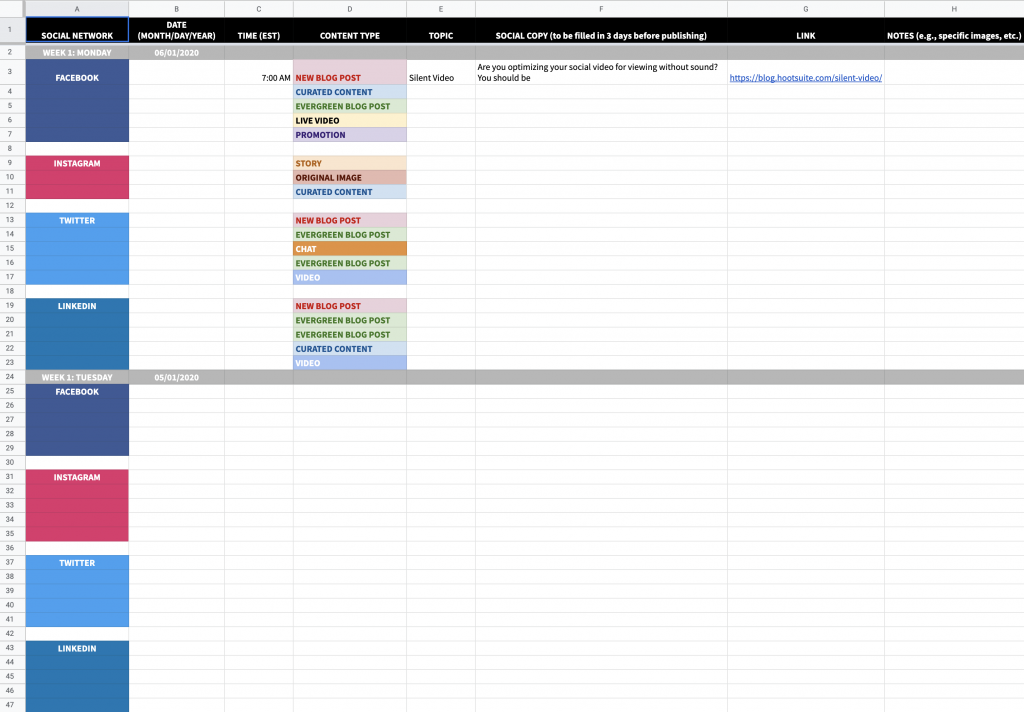Select the INSTAGRAM label cell under Monday

[x=77, y=177]
